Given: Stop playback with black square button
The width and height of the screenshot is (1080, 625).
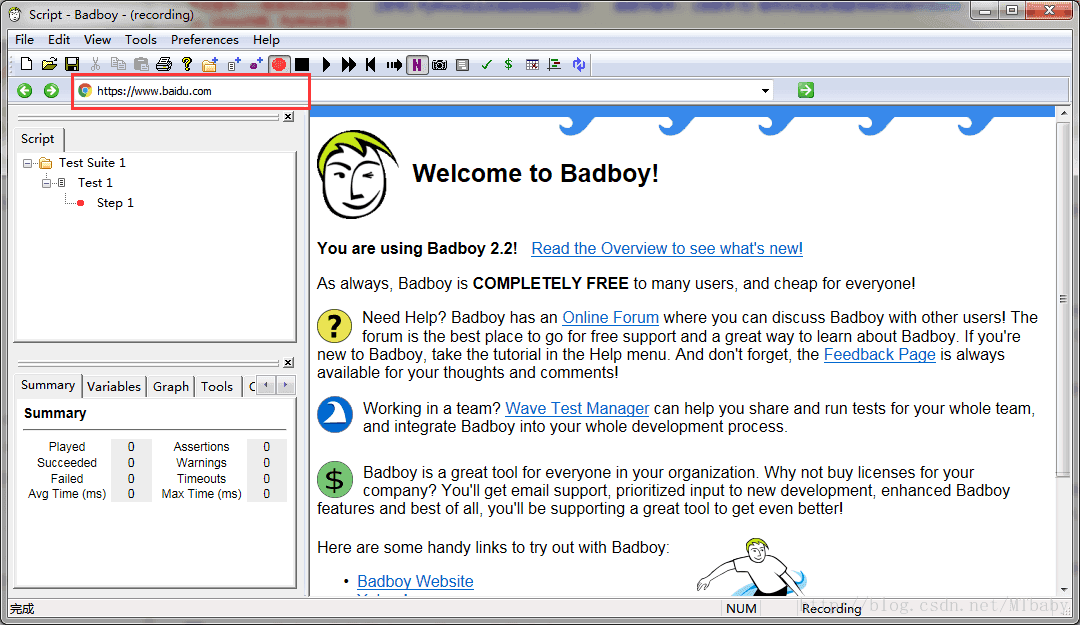Looking at the screenshot, I should coord(302,64).
